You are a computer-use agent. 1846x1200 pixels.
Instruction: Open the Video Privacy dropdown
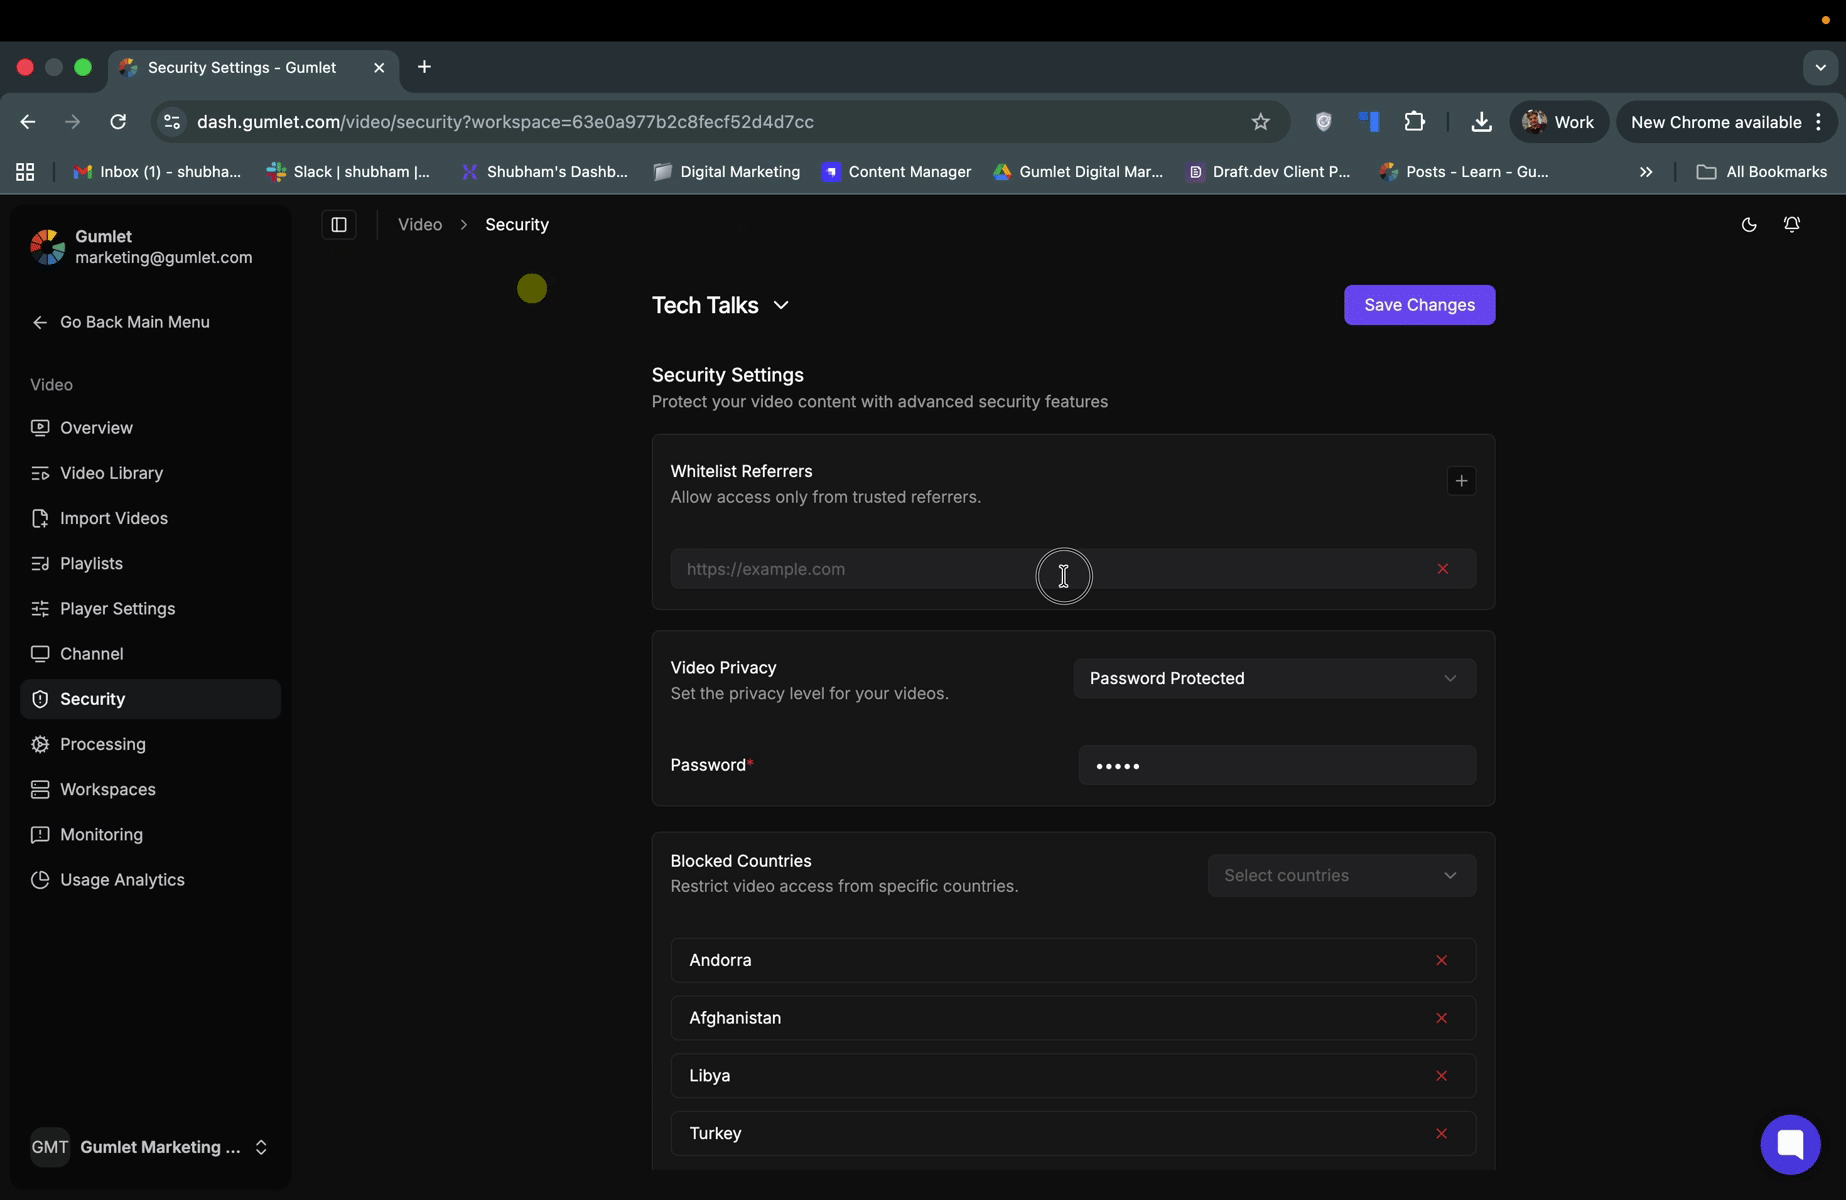pyautogui.click(x=1273, y=678)
